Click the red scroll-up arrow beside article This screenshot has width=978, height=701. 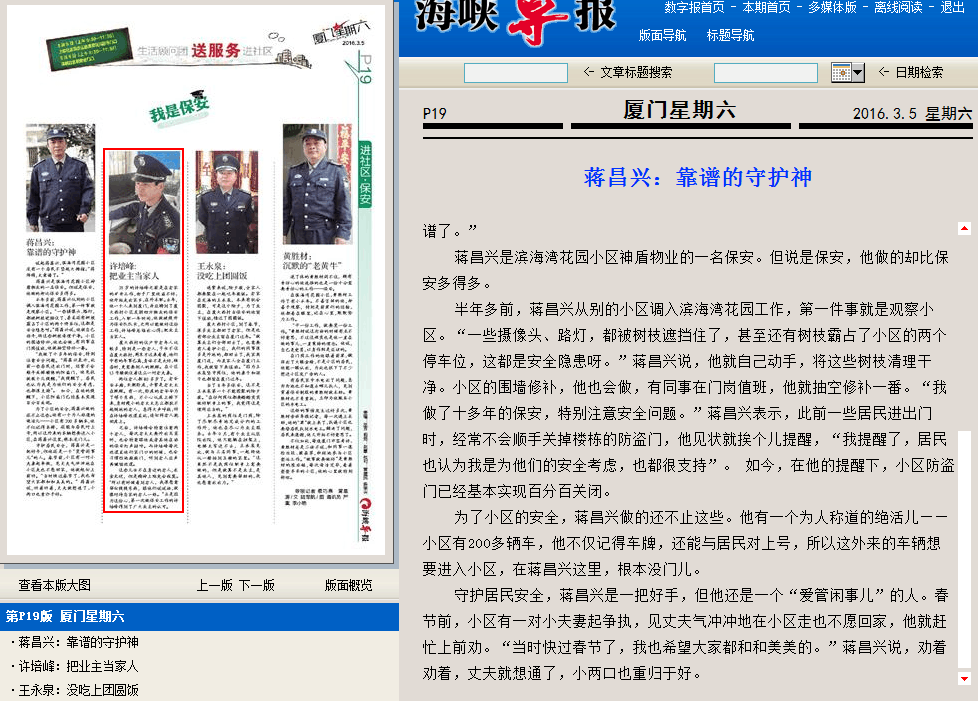pyautogui.click(x=964, y=228)
